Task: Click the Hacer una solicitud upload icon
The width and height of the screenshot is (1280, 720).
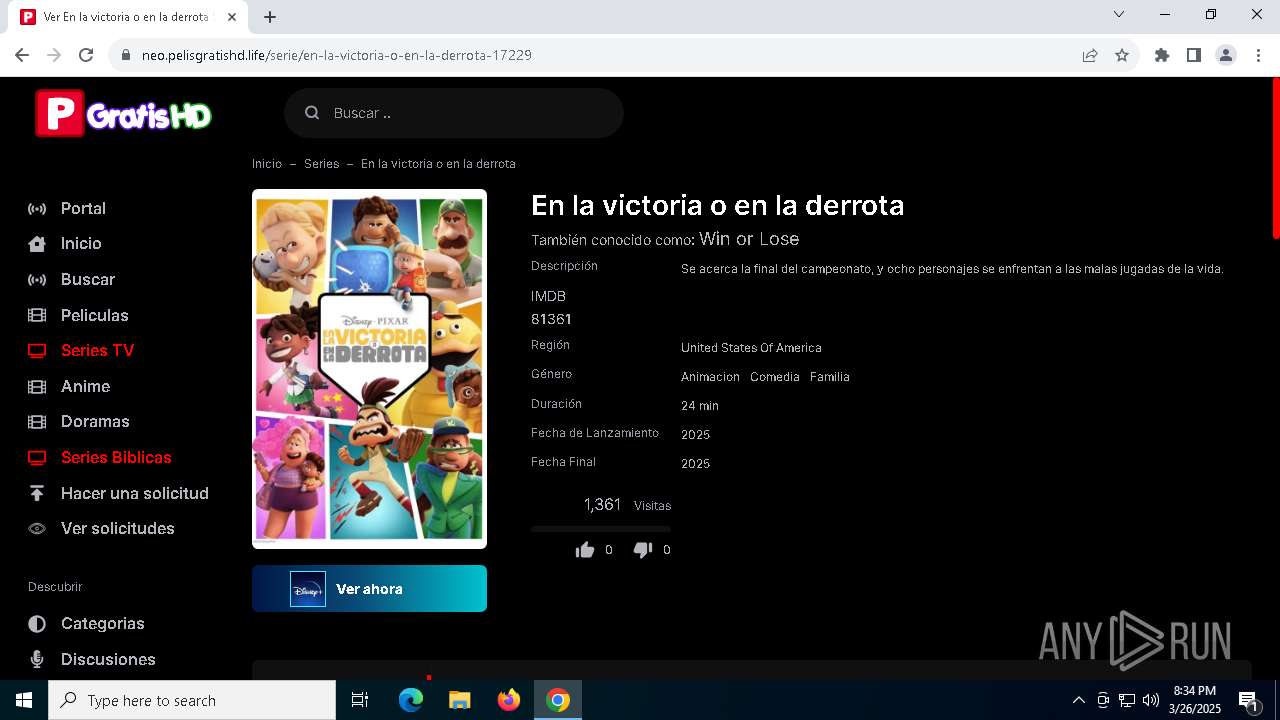Action: coord(37,493)
